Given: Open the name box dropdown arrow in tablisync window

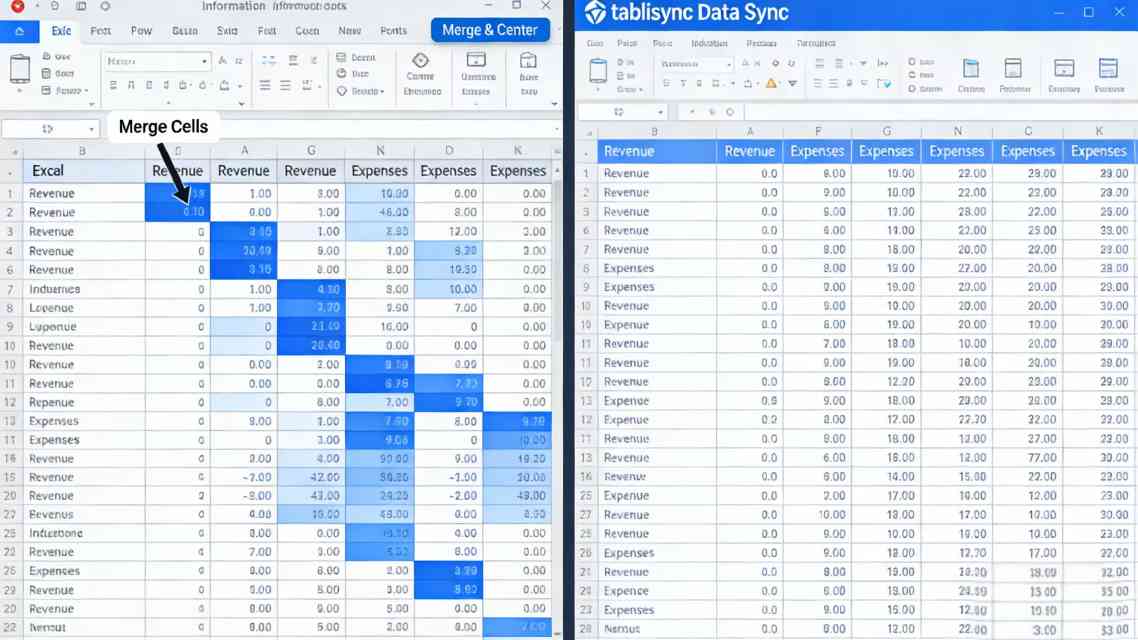Looking at the screenshot, I should 660,112.
